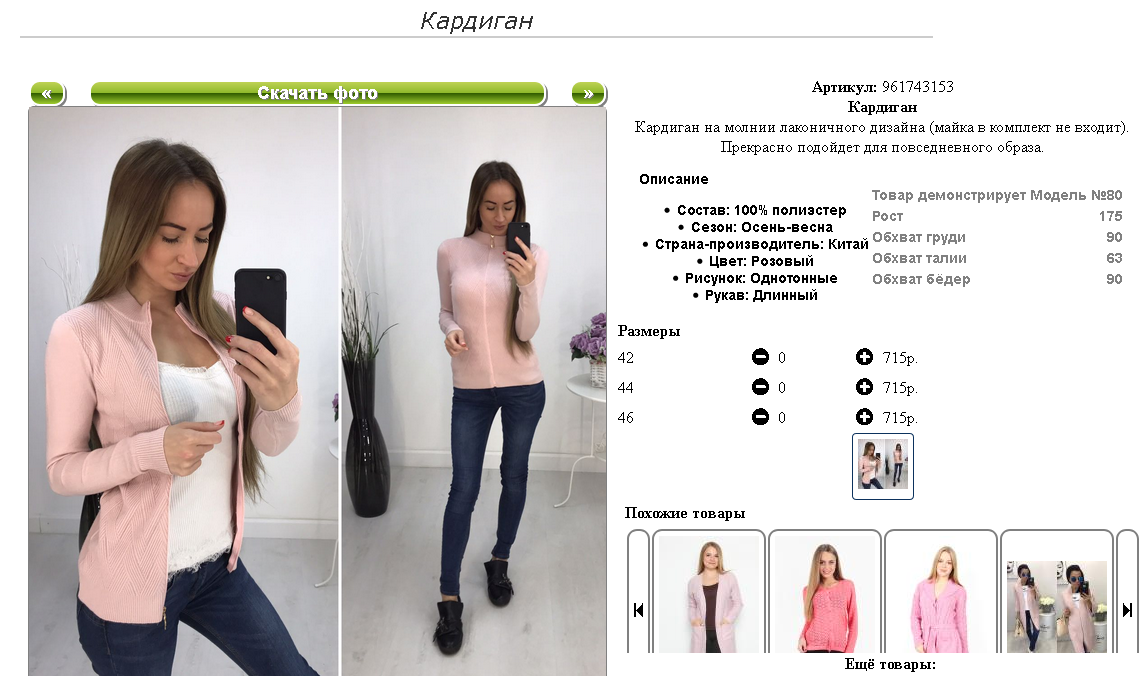
Task: Click the Скачать фото button
Action: point(318,93)
